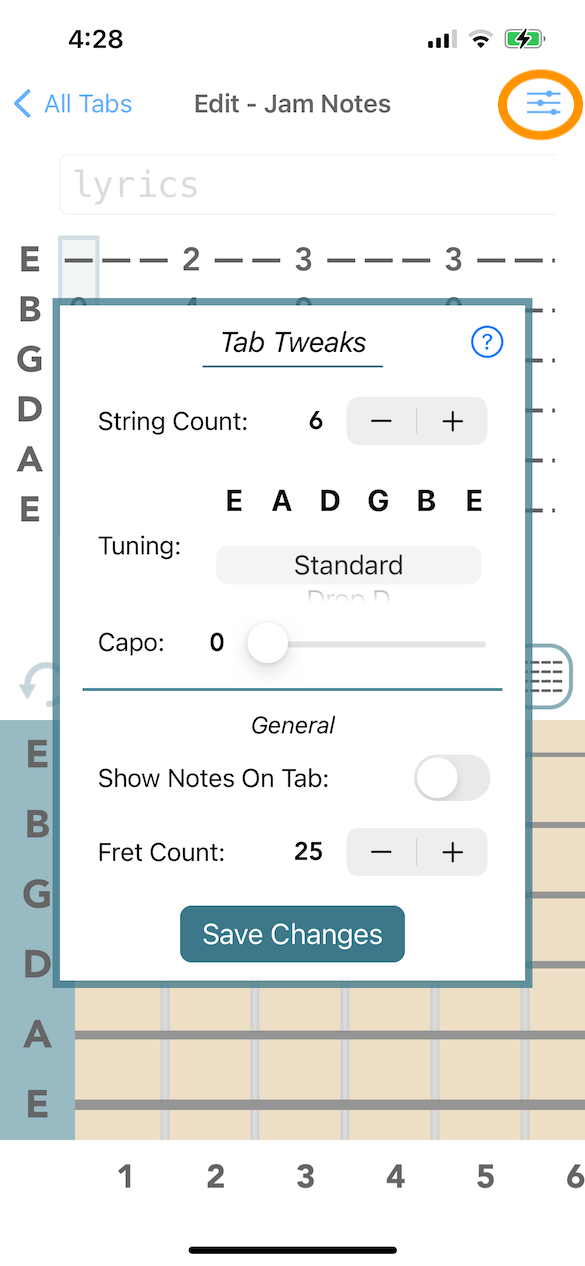Tap the Edit - Jam Notes title
585x1266 pixels.
[292, 103]
